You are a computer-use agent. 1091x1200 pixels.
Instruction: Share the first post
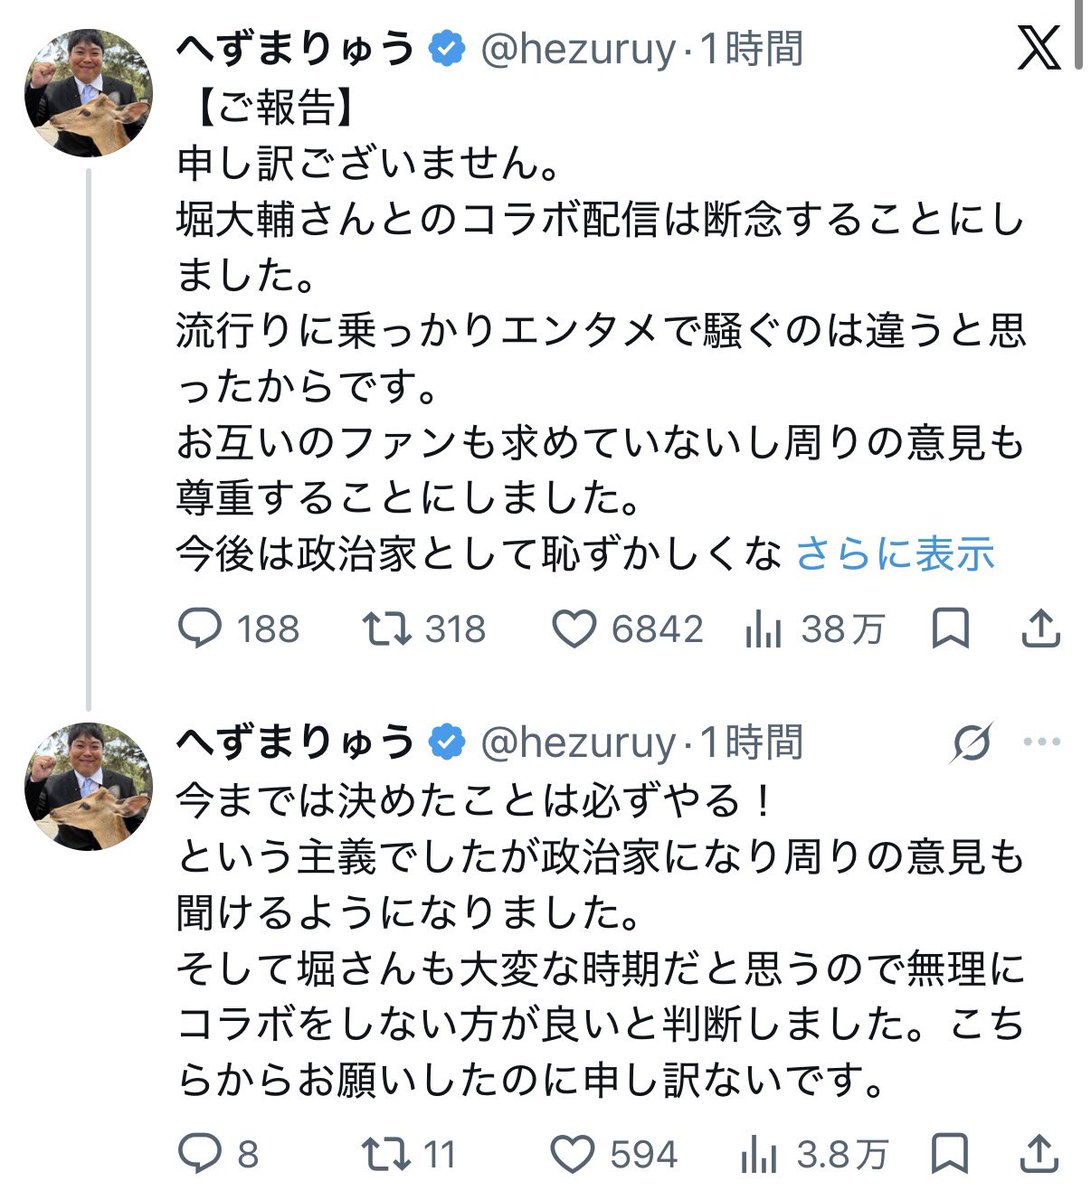pyautogui.click(x=1041, y=629)
